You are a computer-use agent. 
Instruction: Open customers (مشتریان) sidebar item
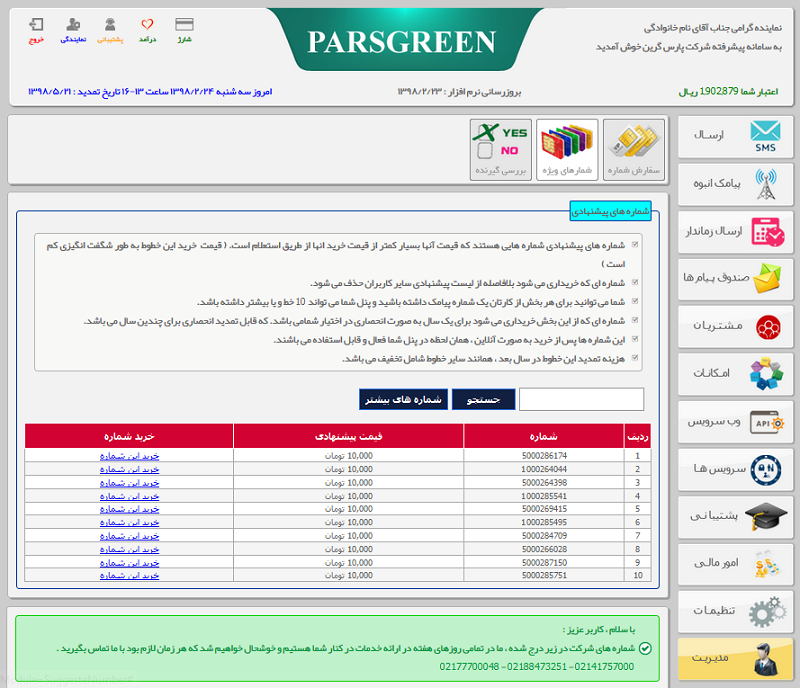click(x=735, y=327)
